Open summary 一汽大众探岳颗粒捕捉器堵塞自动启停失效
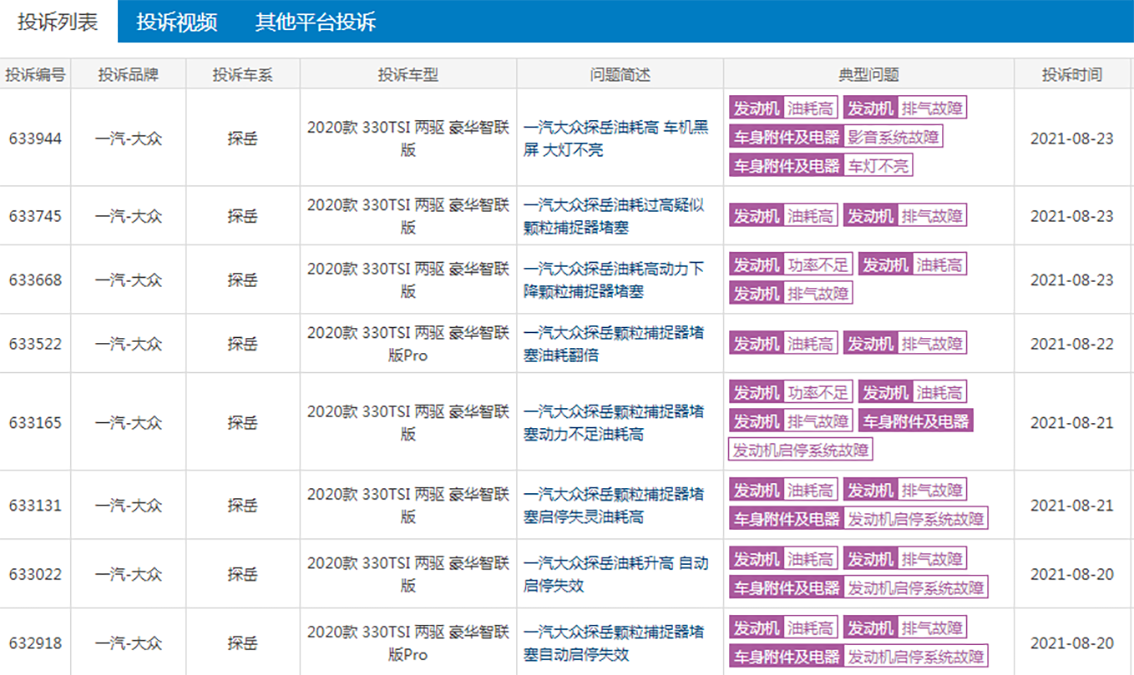1134x675 pixels. click(614, 642)
